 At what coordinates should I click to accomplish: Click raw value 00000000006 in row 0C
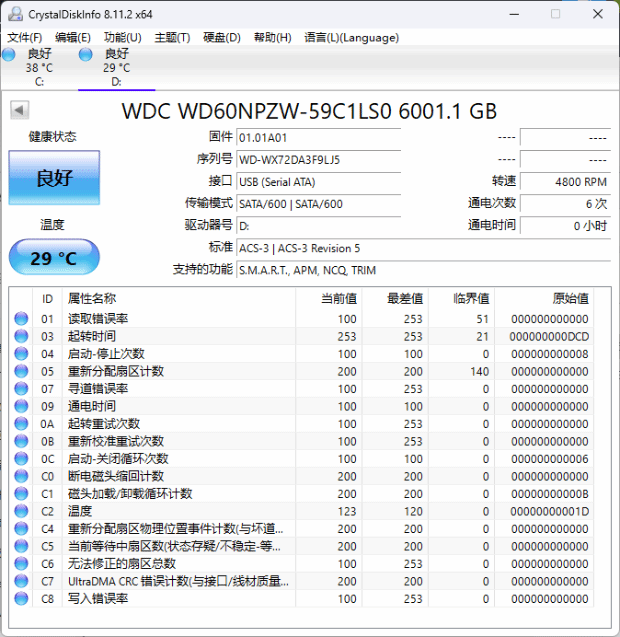[550, 459]
